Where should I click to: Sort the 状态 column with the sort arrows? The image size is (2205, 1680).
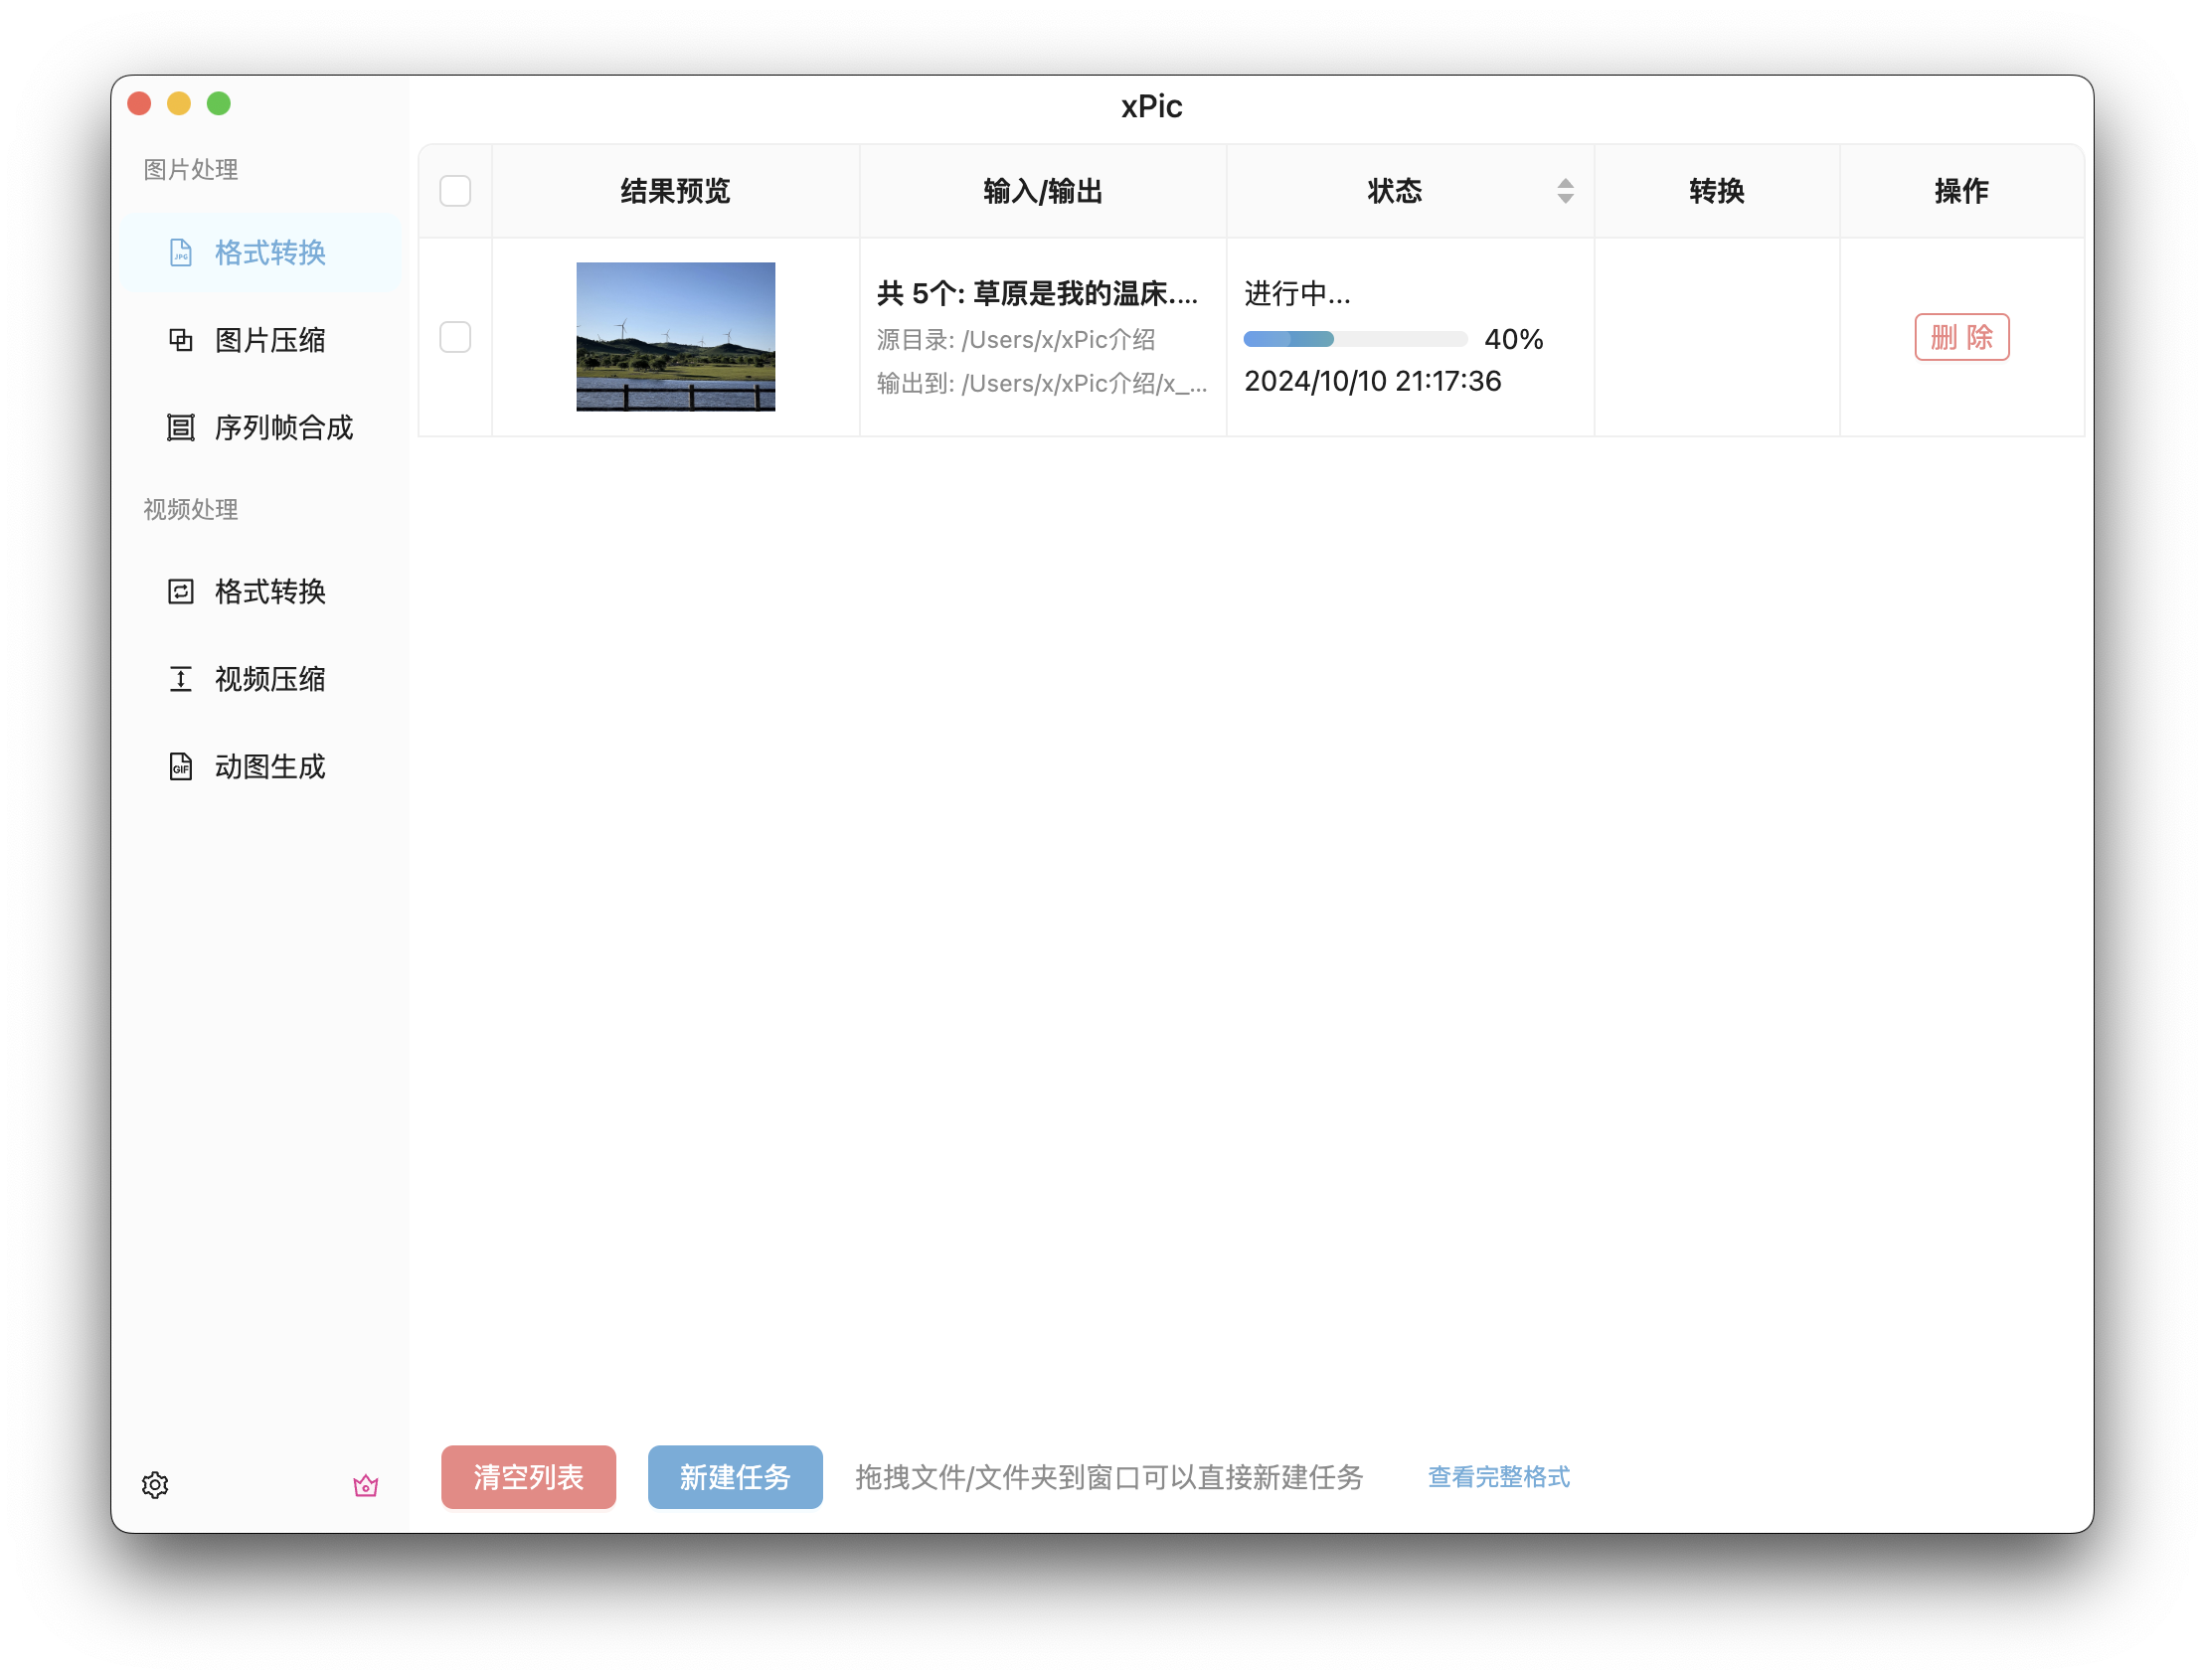pos(1565,191)
